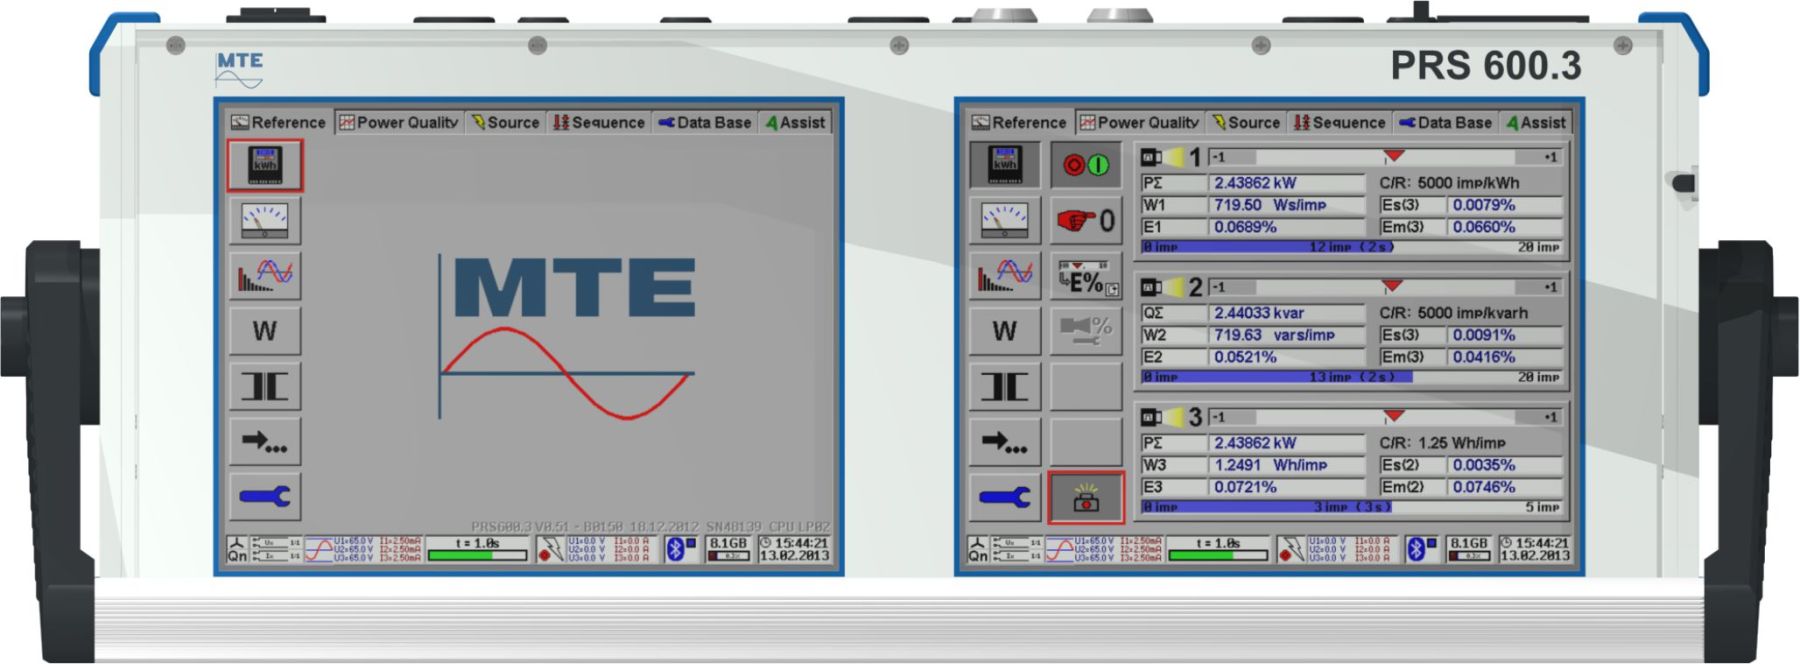Click the arrow-dots icon on right screen
The width and height of the screenshot is (1800, 664).
1005,441
